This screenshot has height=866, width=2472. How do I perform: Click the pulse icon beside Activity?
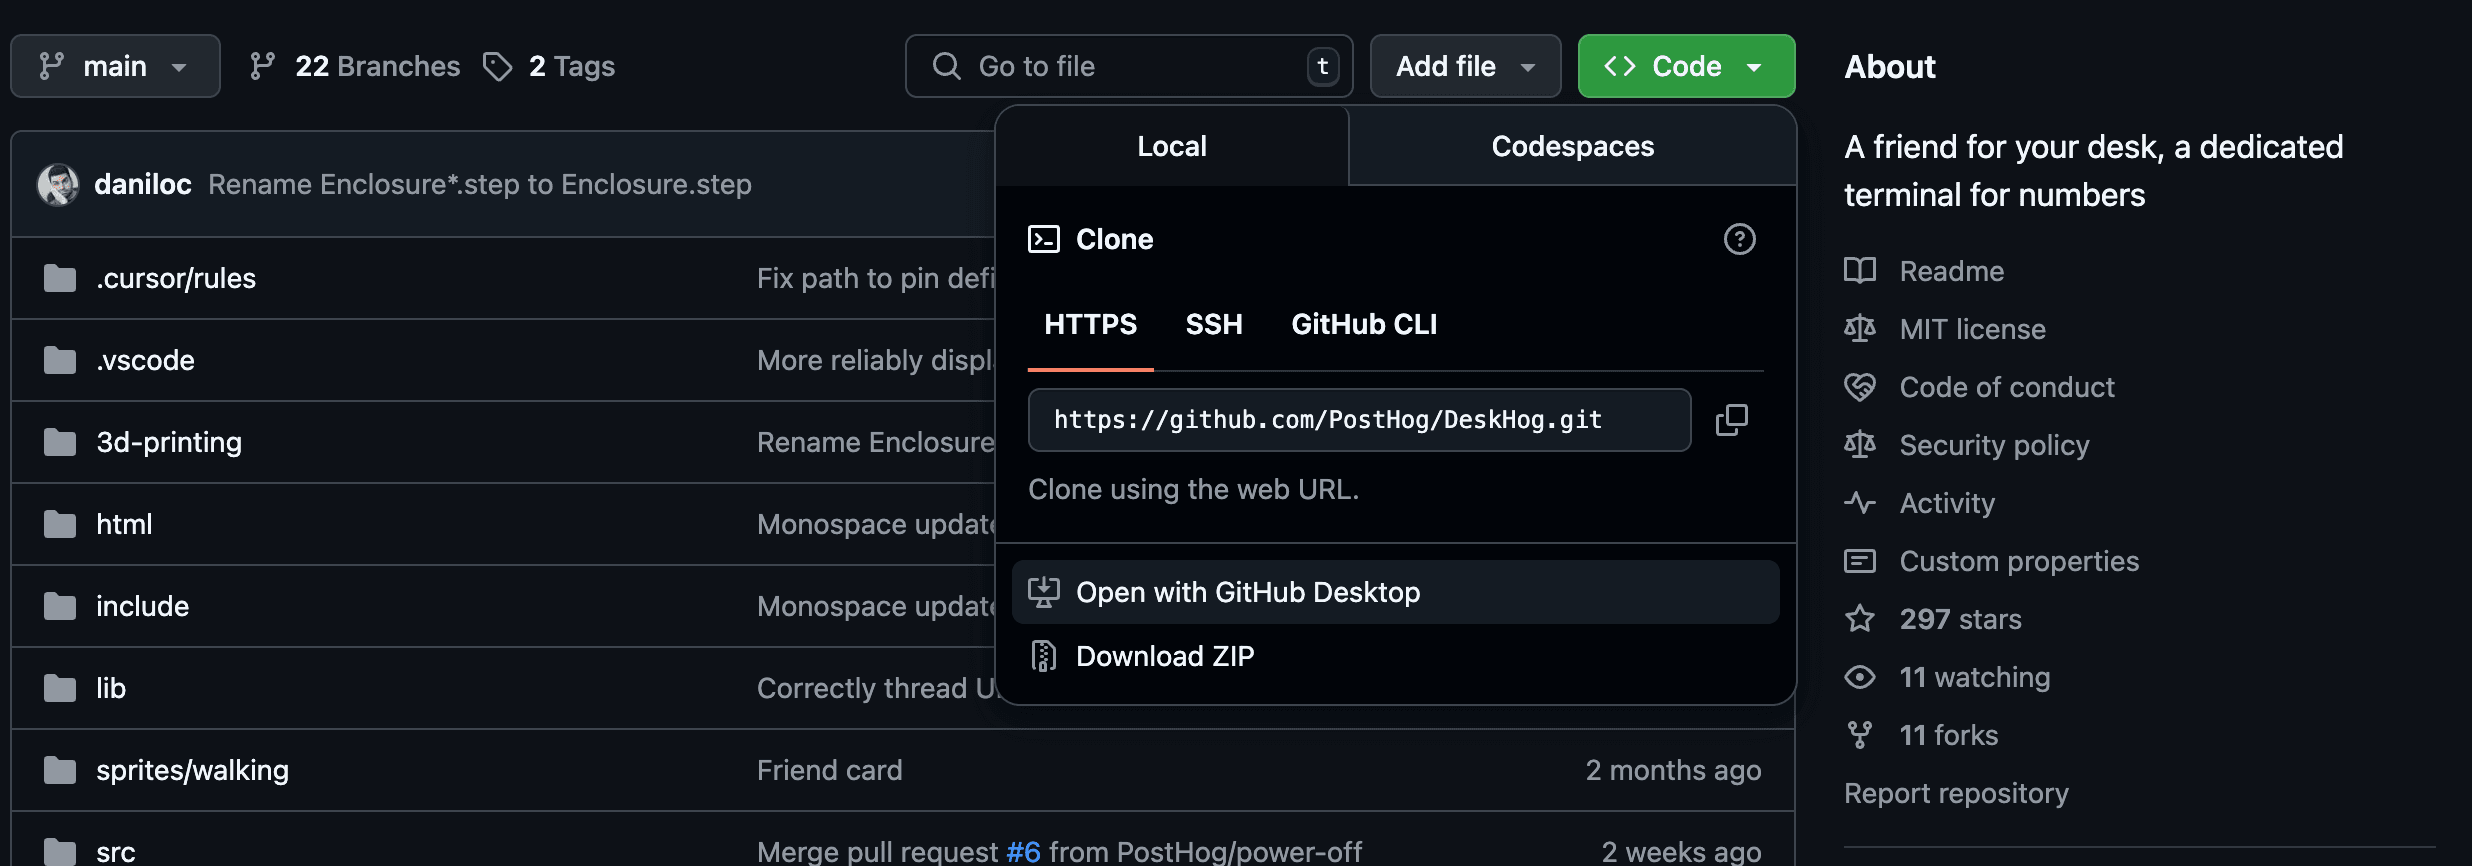[x=1860, y=503]
